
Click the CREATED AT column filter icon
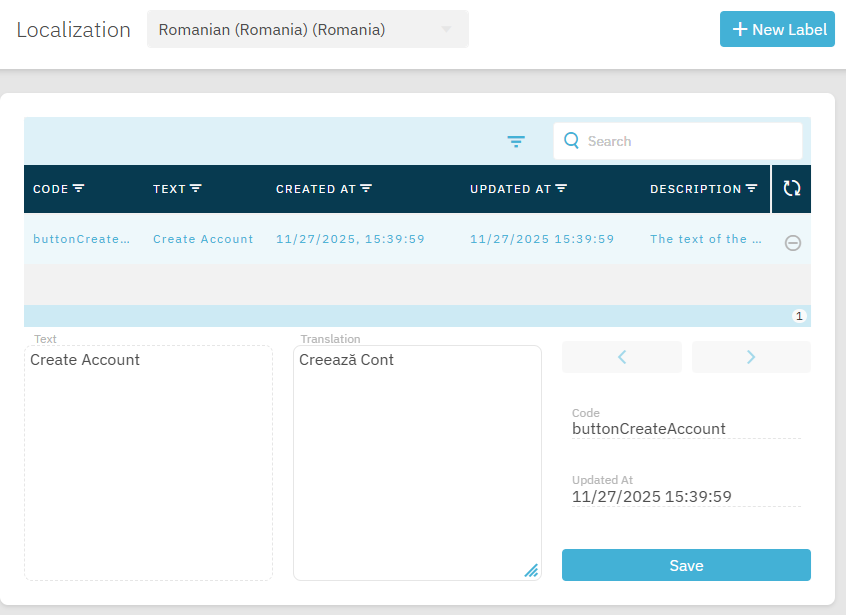(366, 188)
